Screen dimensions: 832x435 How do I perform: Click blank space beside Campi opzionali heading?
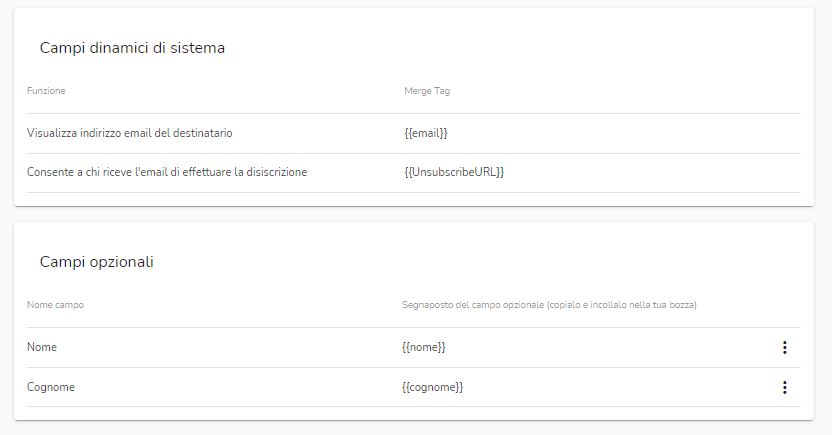tap(478, 262)
